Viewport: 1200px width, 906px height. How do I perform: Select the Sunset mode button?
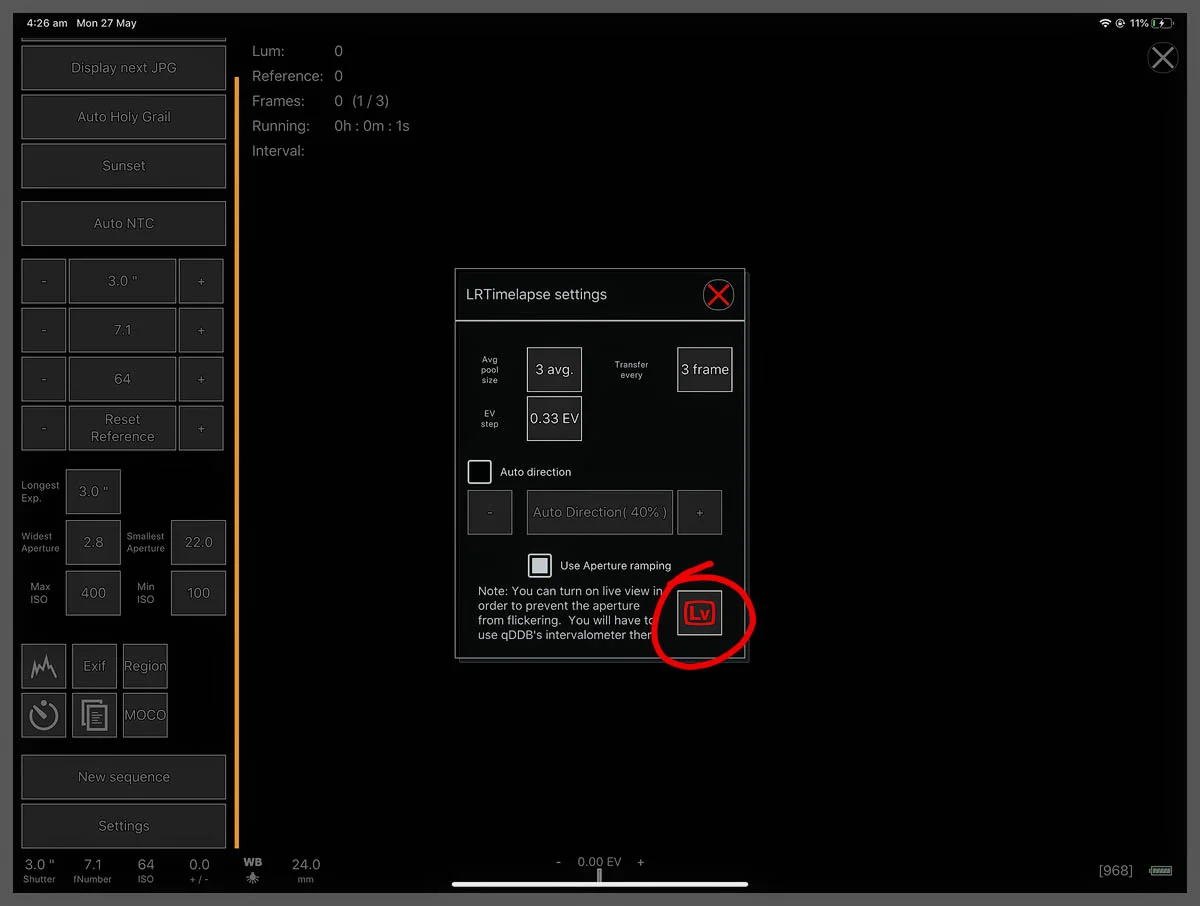(x=124, y=166)
